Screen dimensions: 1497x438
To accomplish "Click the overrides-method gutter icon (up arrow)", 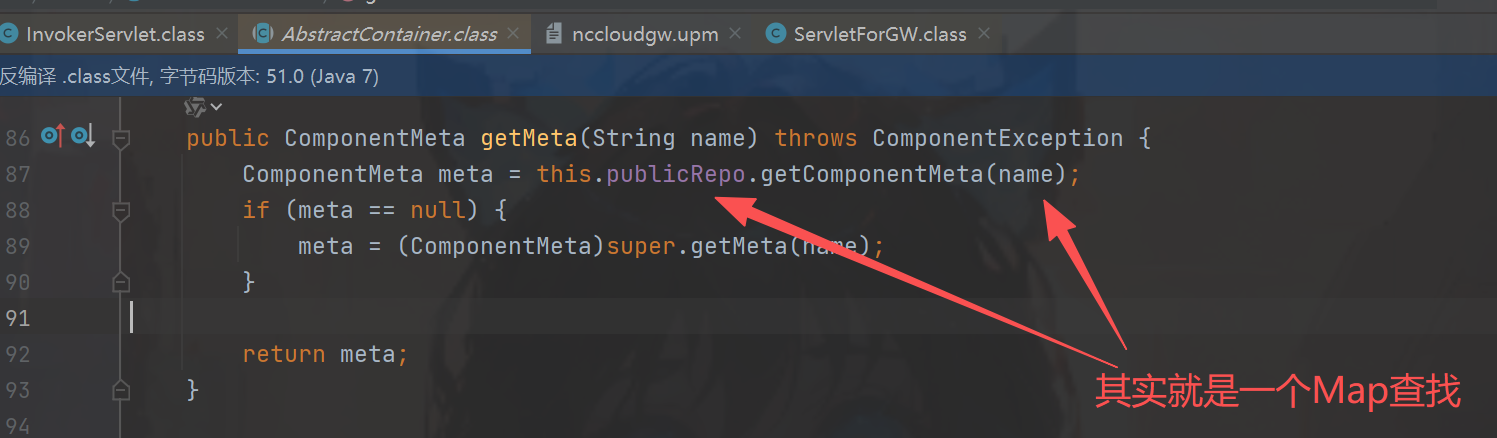I will coord(52,137).
